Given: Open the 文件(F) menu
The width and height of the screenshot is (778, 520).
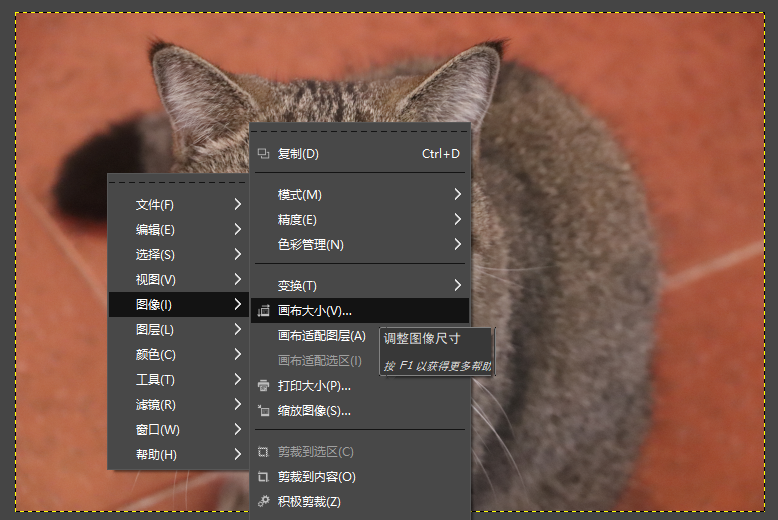Looking at the screenshot, I should 155,204.
